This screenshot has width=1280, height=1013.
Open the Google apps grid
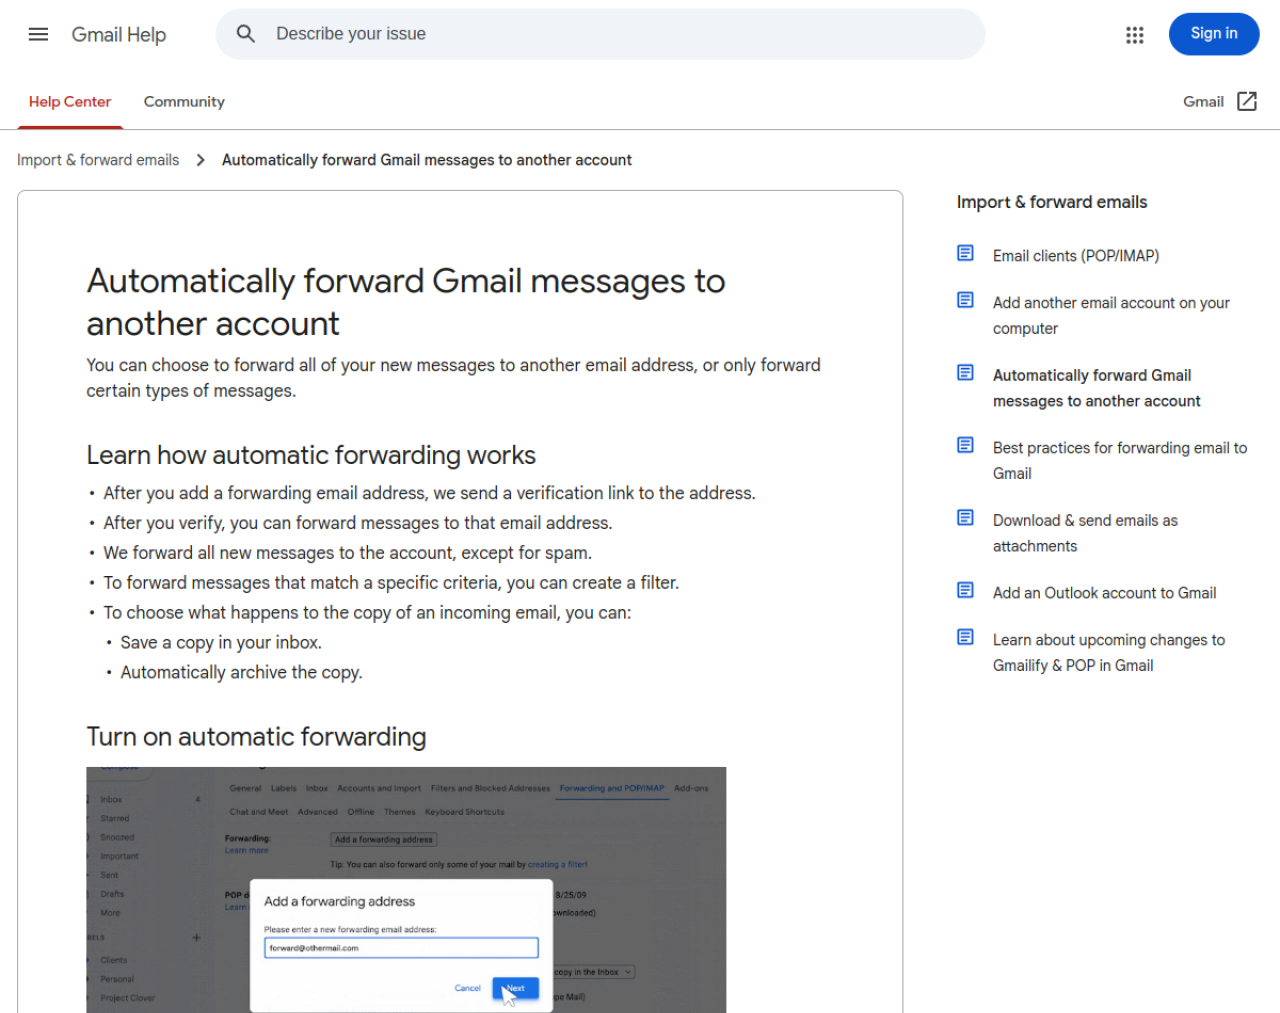pyautogui.click(x=1134, y=35)
